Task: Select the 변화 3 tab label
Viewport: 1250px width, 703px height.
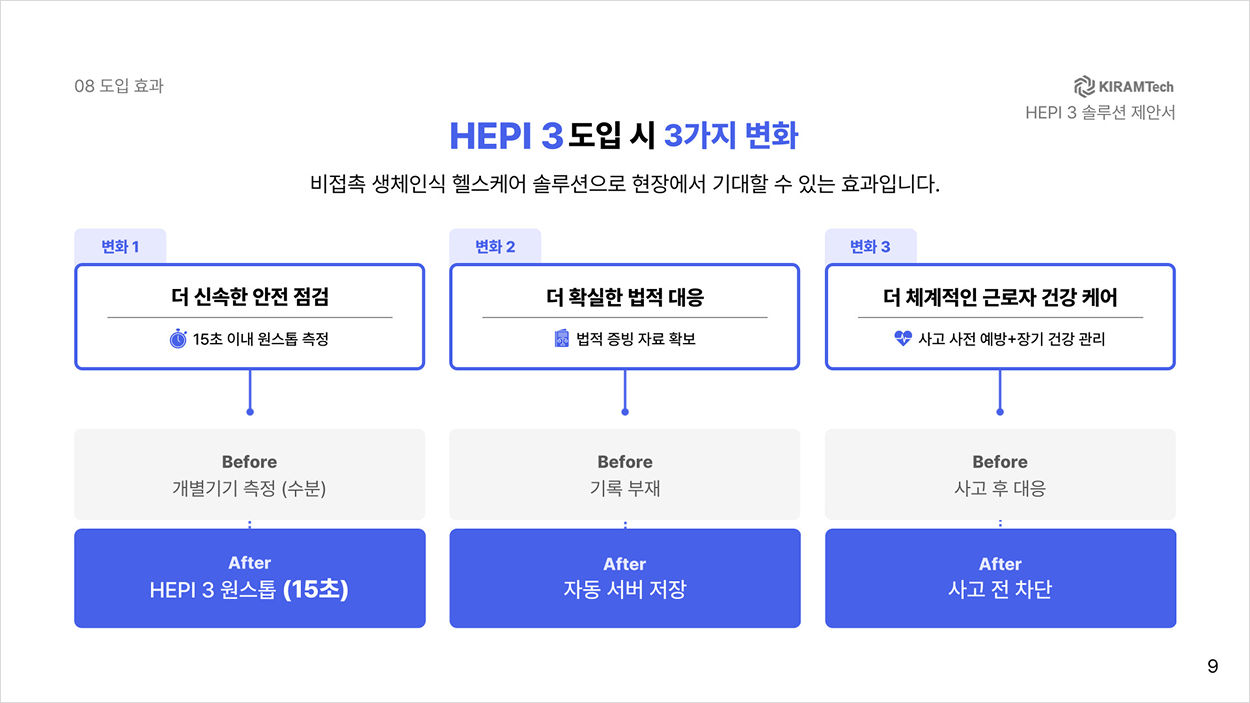Action: (870, 246)
